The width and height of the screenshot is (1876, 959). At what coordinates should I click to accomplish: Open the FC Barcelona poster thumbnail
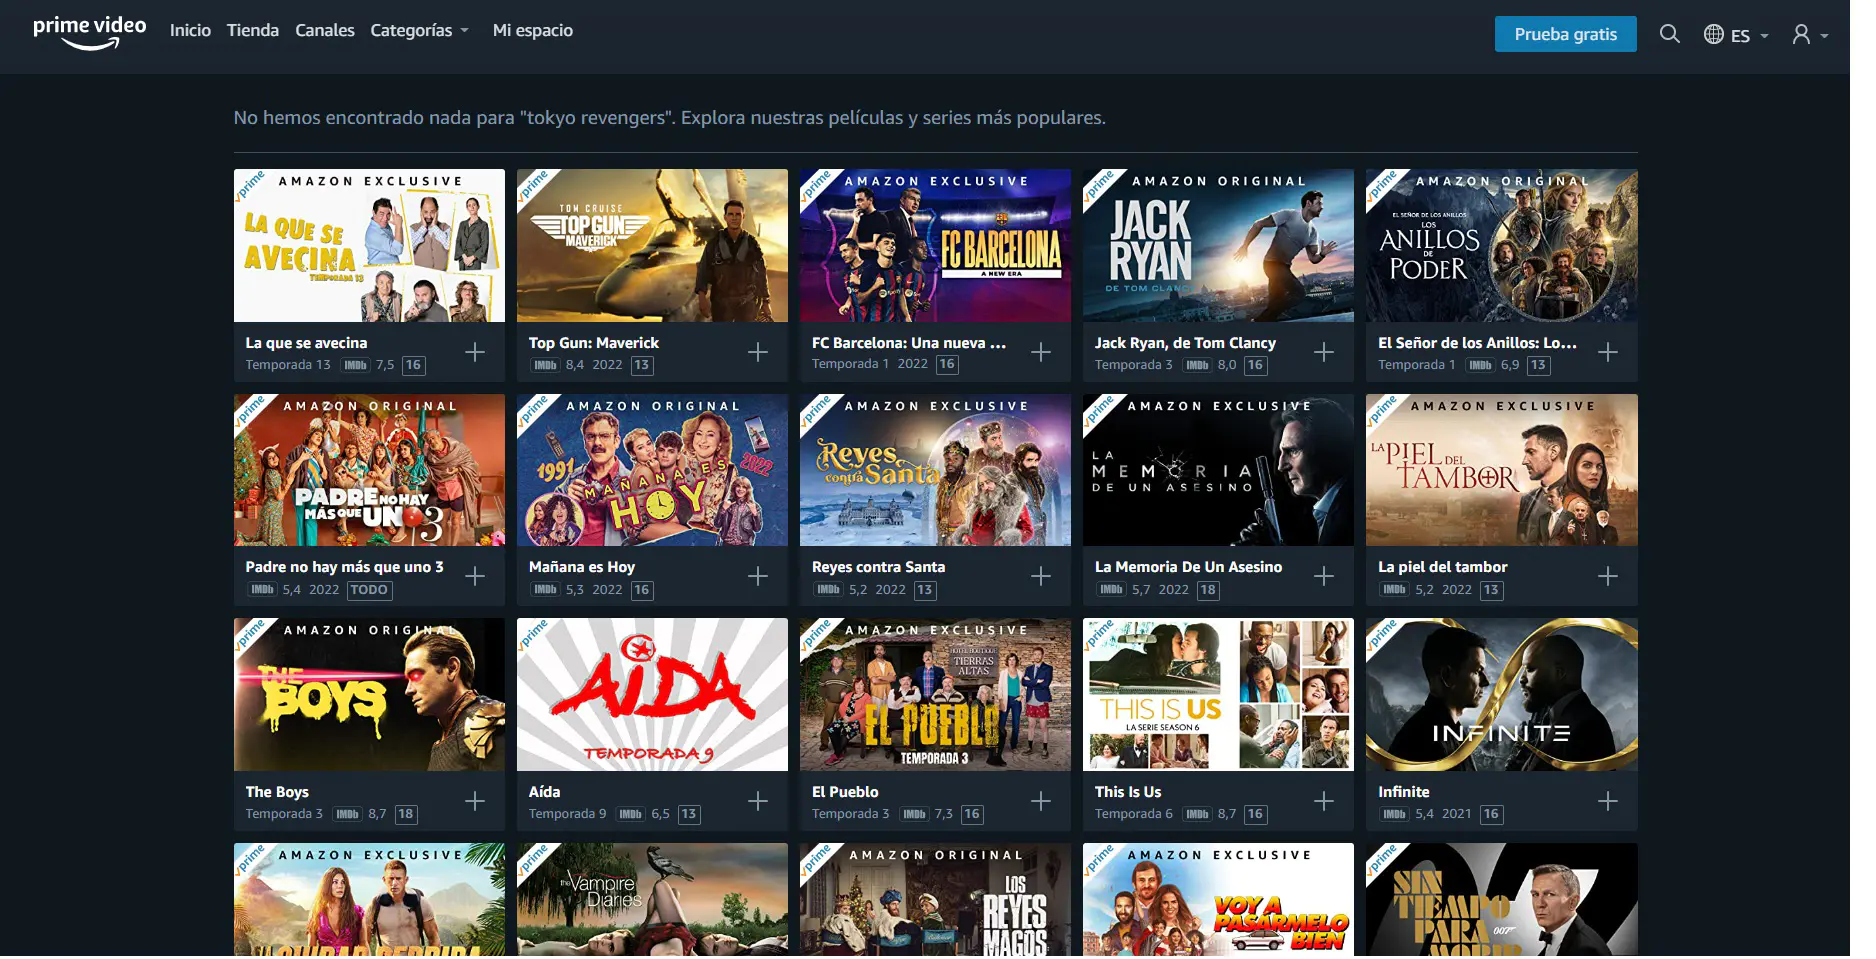(x=935, y=245)
